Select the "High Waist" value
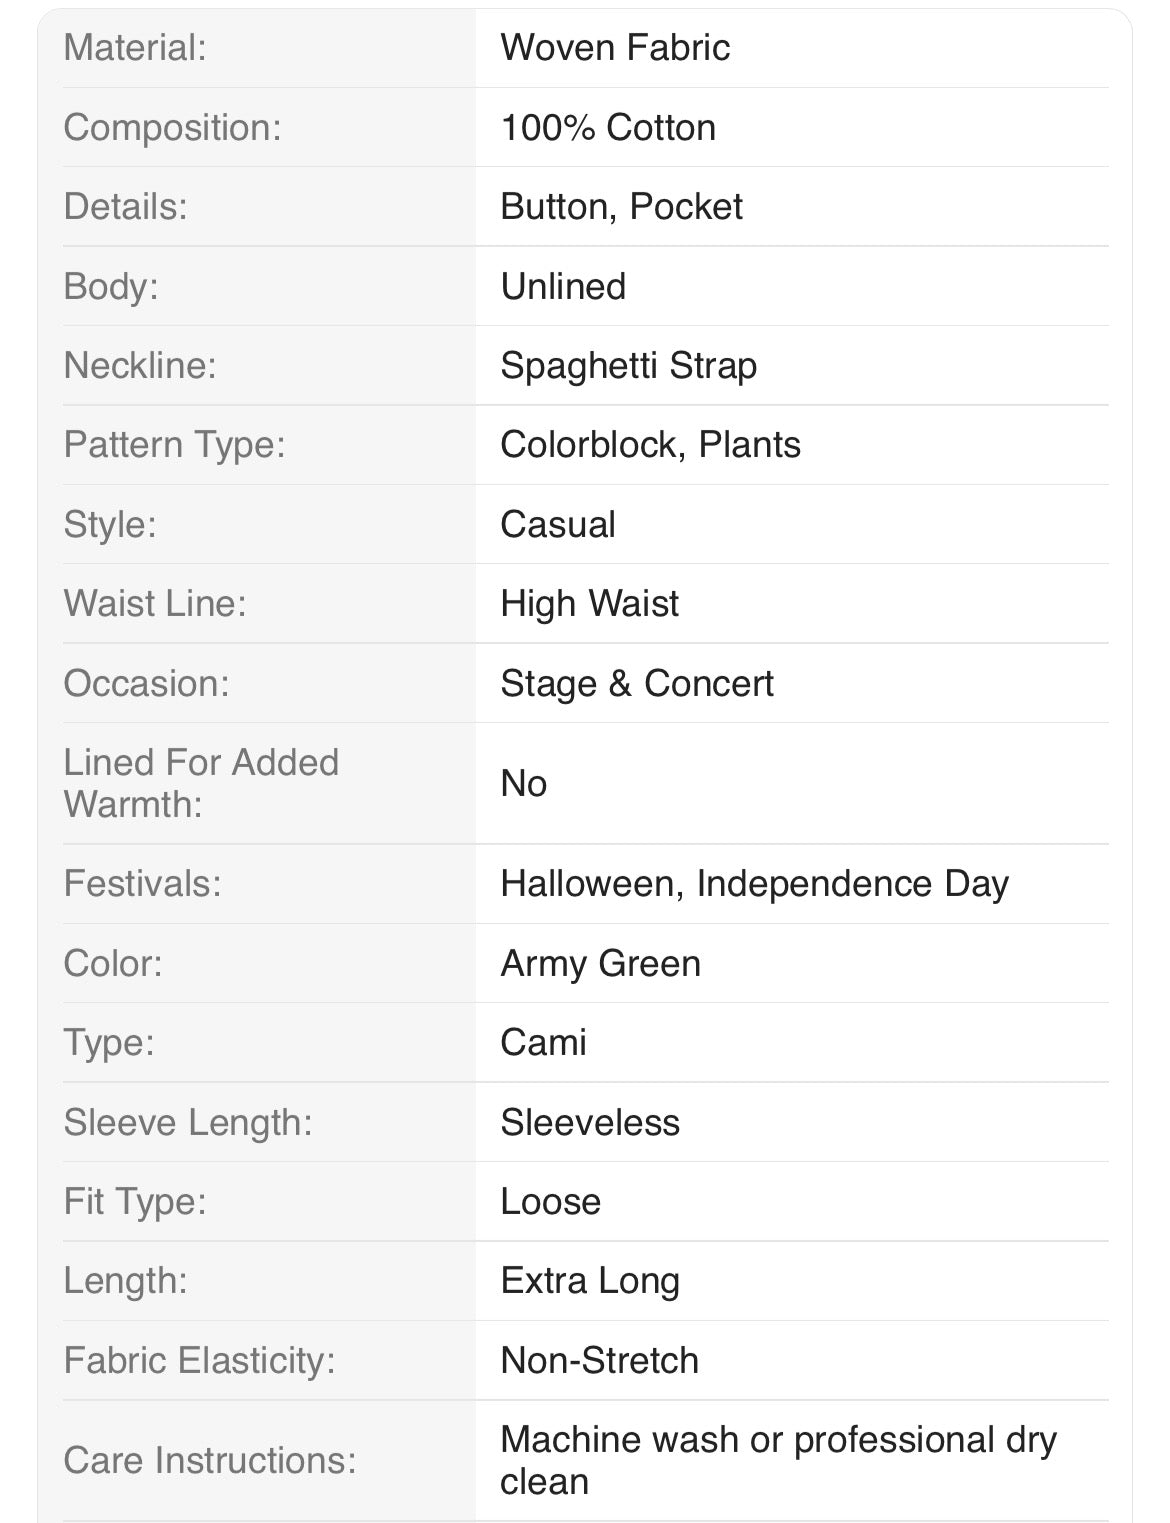1170x1523 pixels. click(589, 603)
